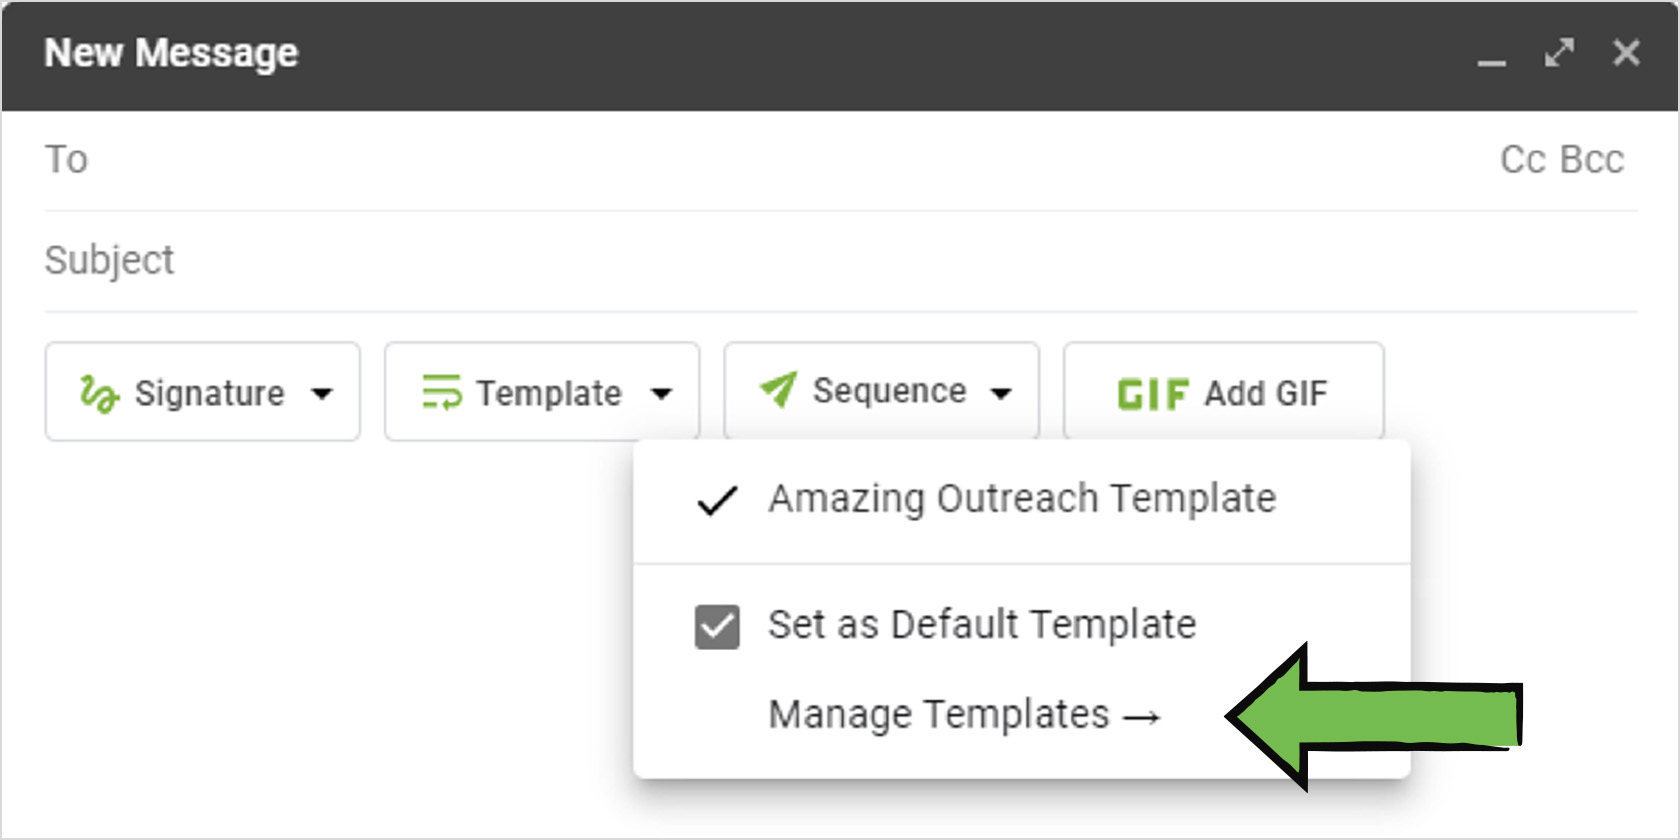Close the New Message window
This screenshot has height=840, width=1680.
tap(1626, 53)
